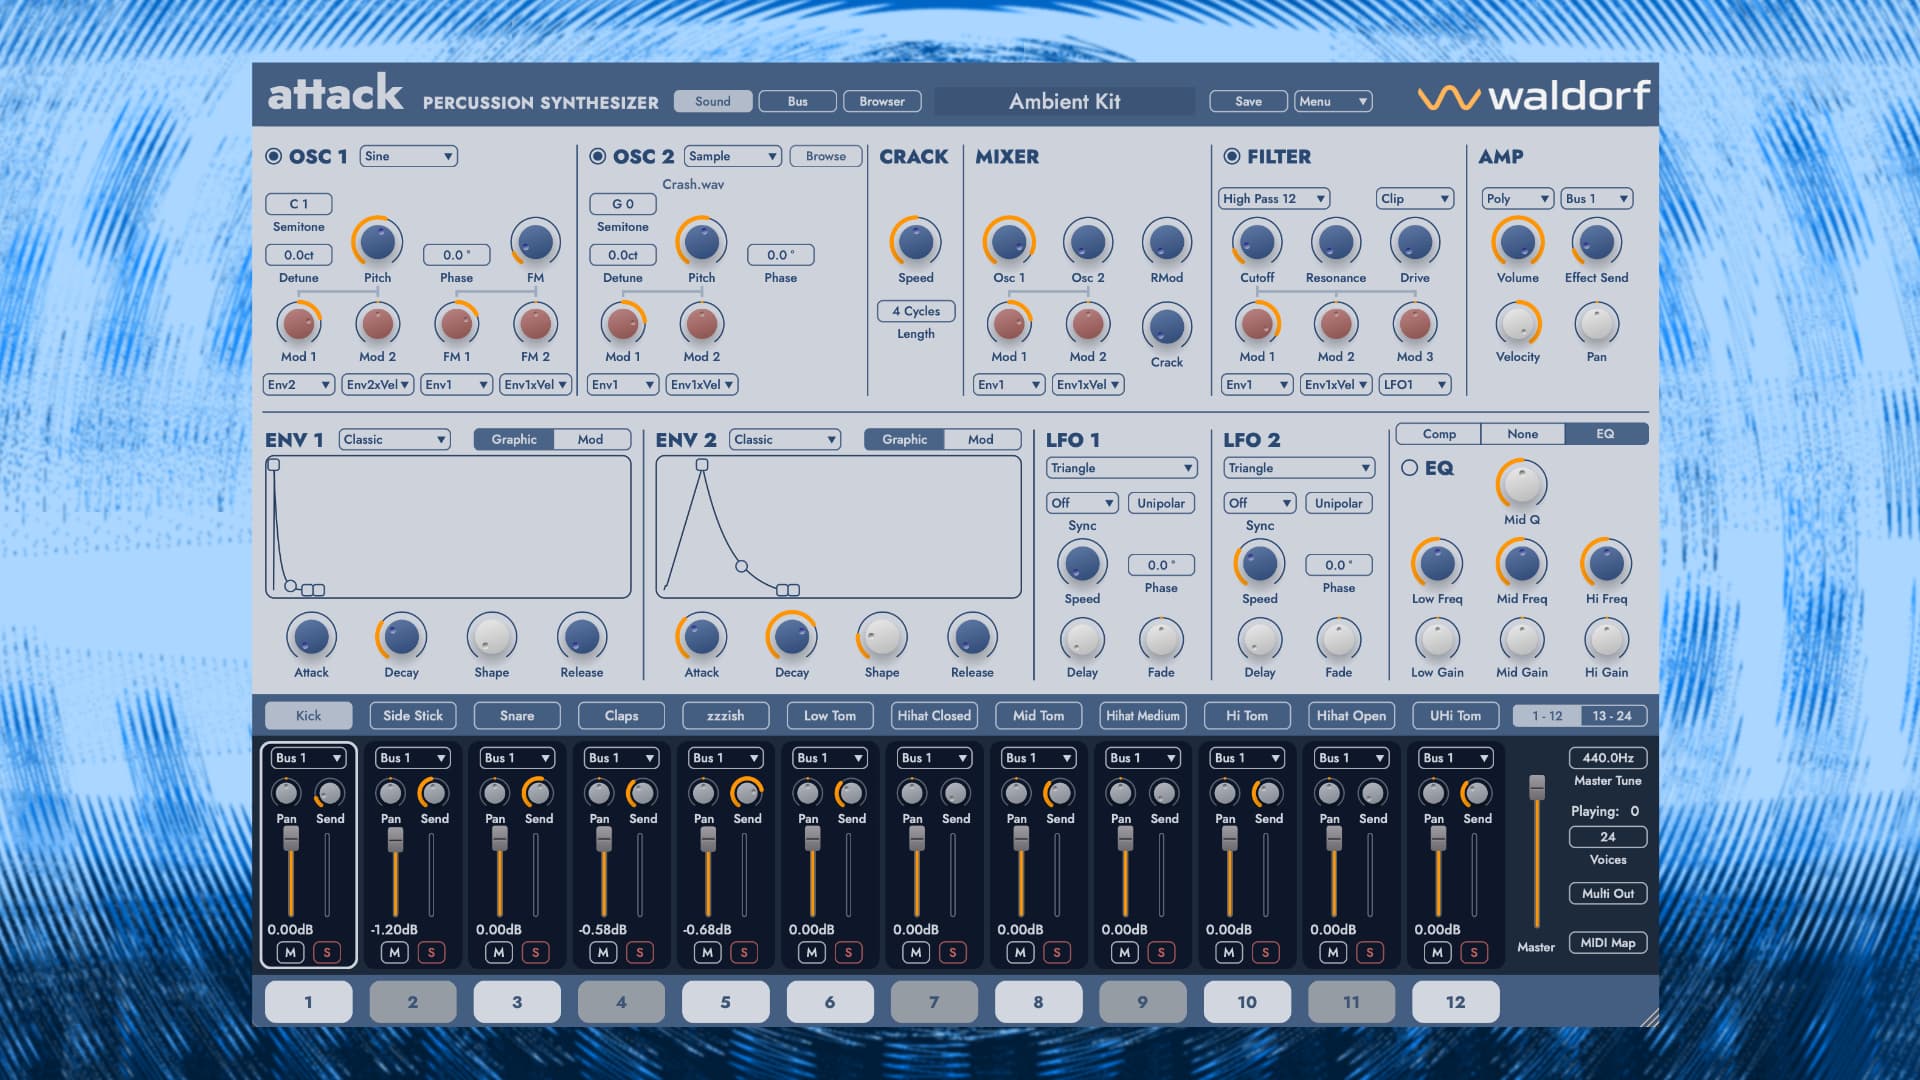This screenshot has width=1920, height=1080.
Task: Enable the OSC 2 oscillator toggle
Action: pos(597,156)
